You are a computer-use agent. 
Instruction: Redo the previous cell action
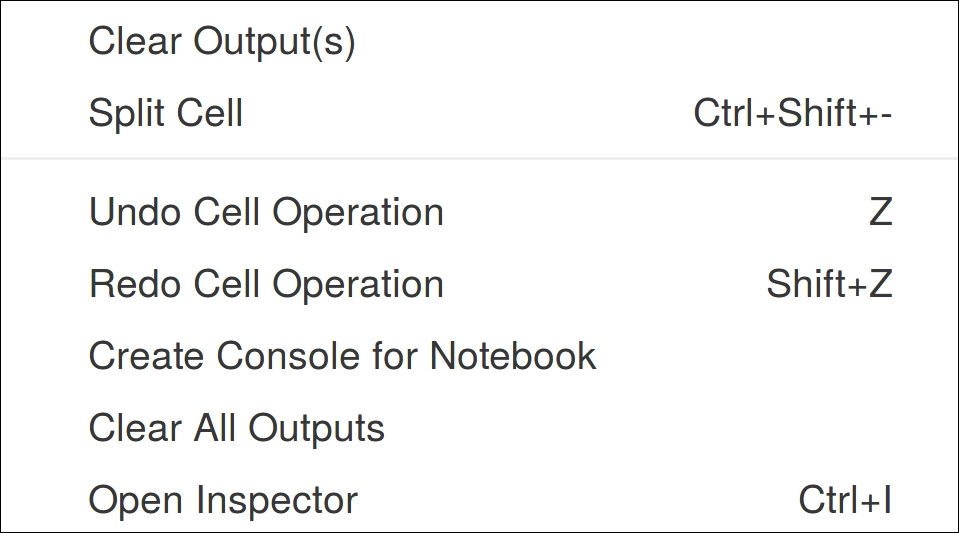coord(266,284)
